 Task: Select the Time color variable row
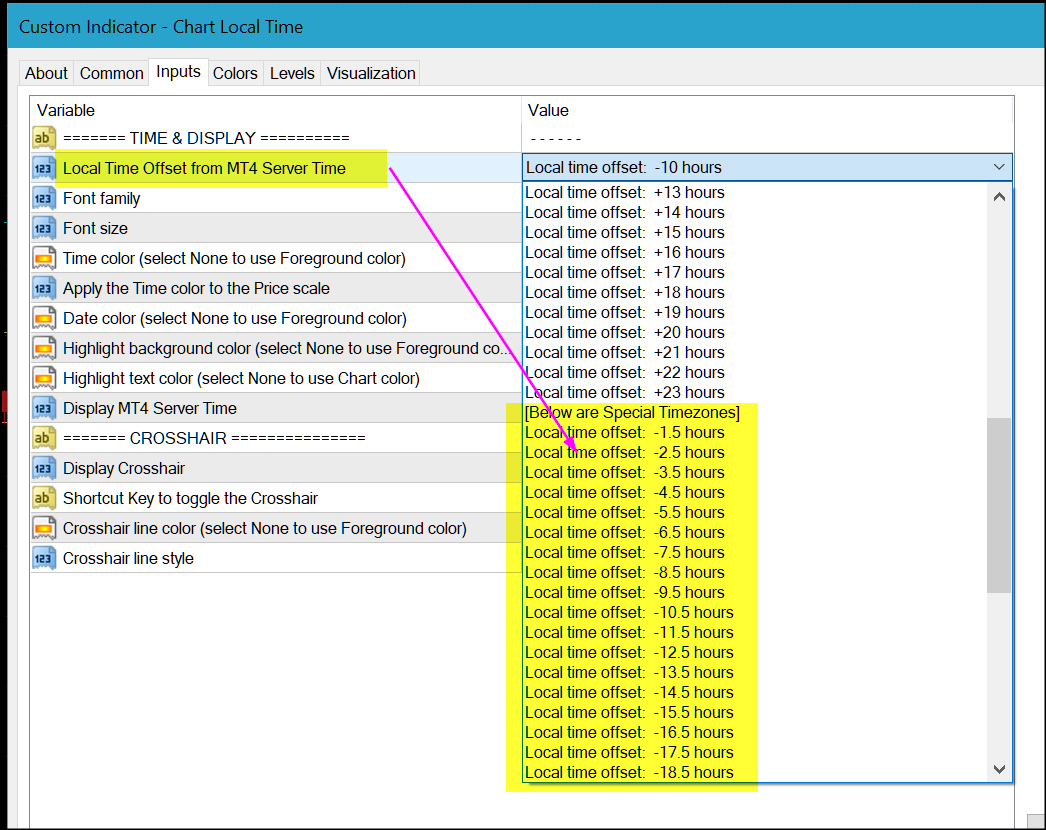[x=276, y=258]
